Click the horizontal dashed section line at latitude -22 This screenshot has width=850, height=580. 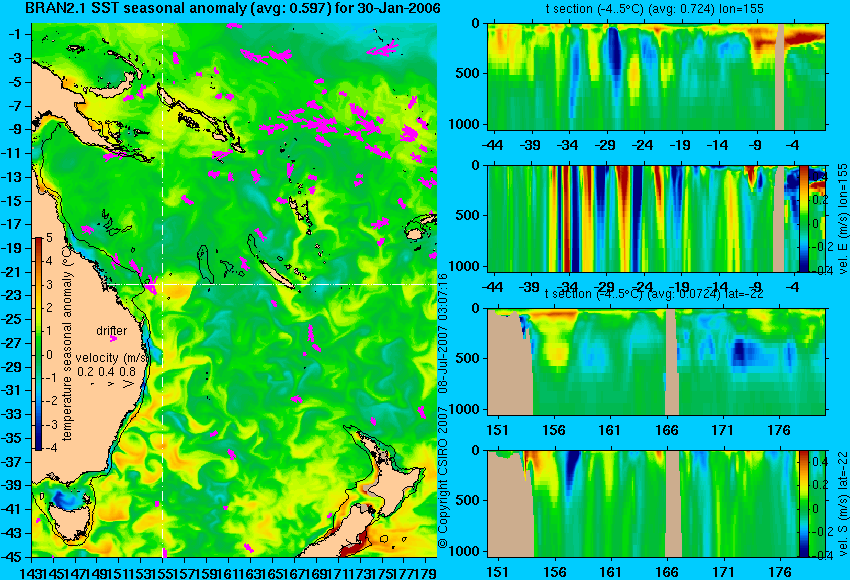273,284
